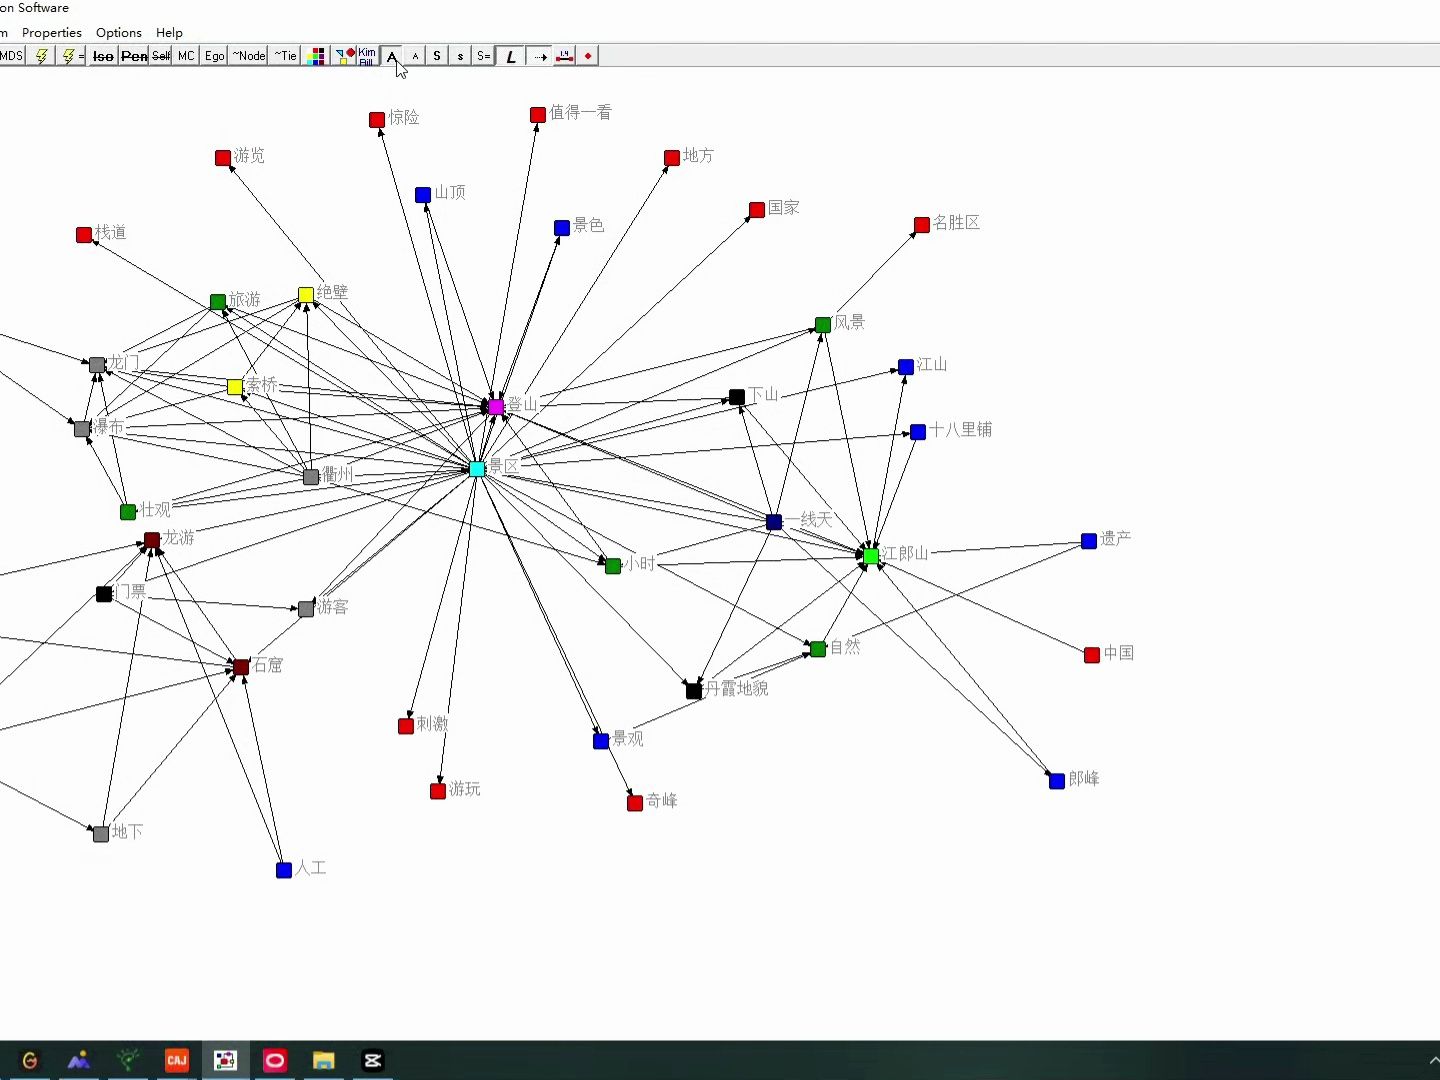The width and height of the screenshot is (1440, 1080).
Task: Select the cyan 景区 node
Action: click(x=477, y=469)
